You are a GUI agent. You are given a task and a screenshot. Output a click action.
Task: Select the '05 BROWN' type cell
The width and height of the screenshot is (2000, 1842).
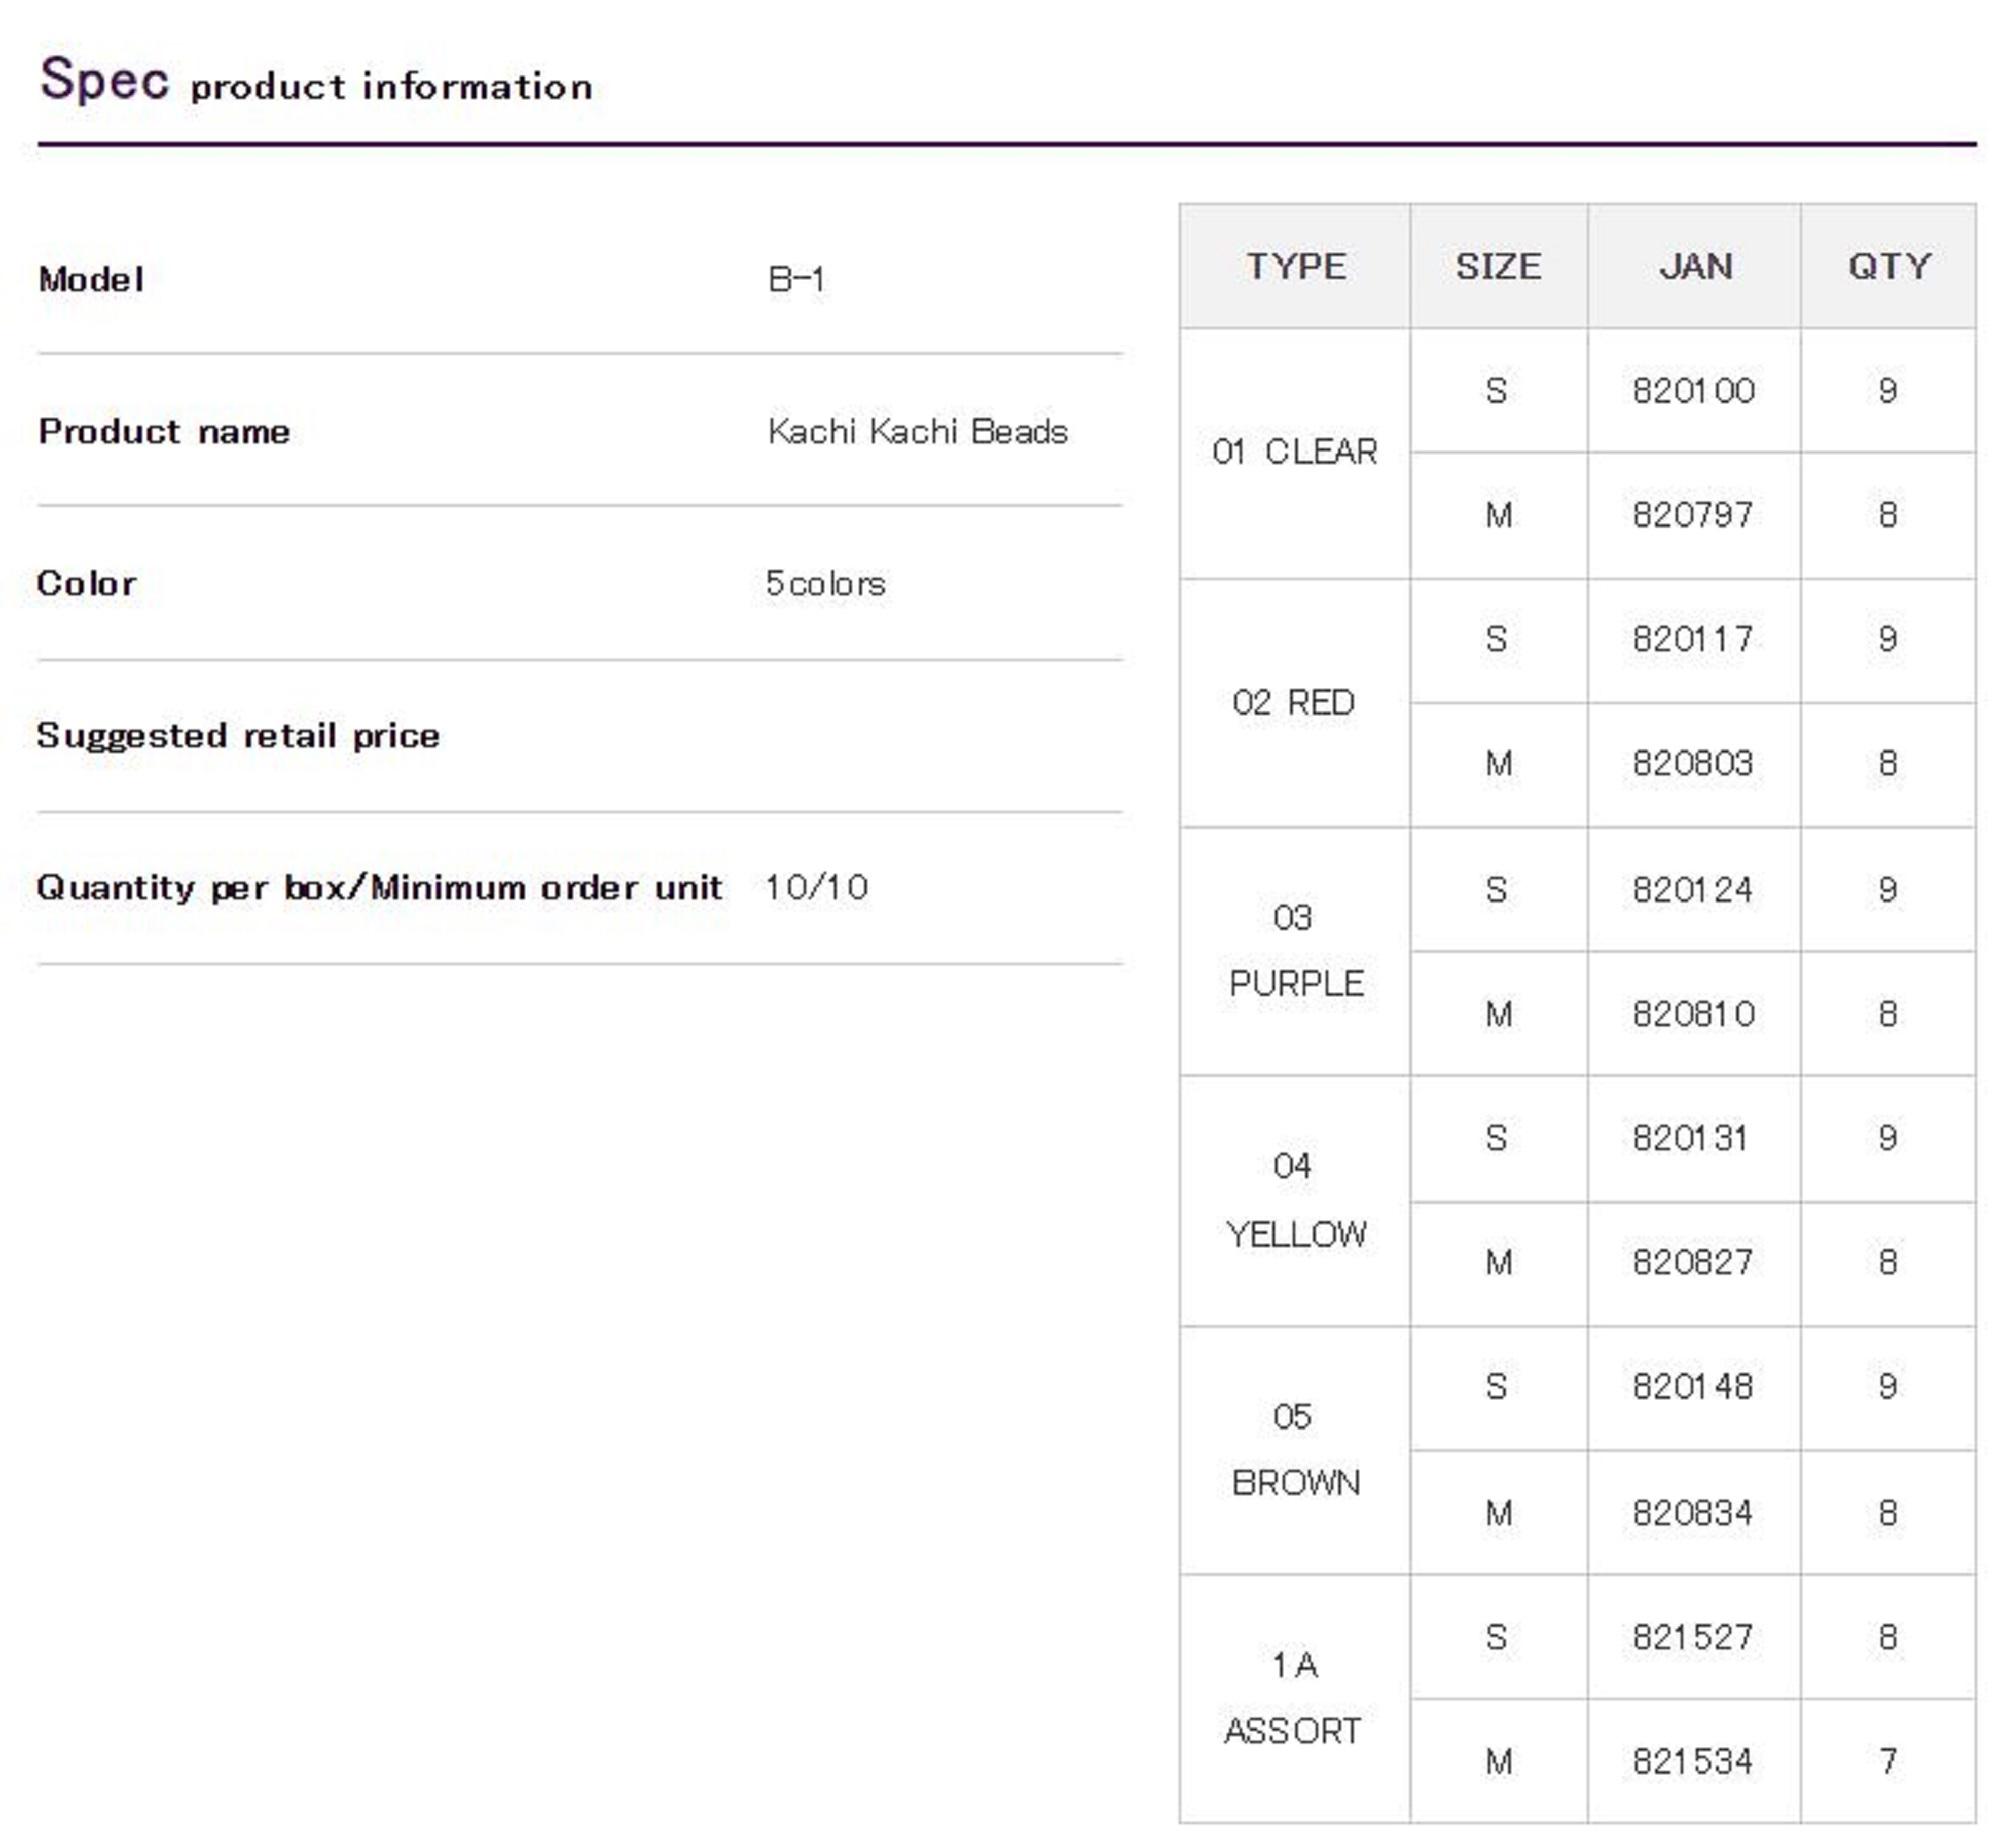pos(1295,1450)
